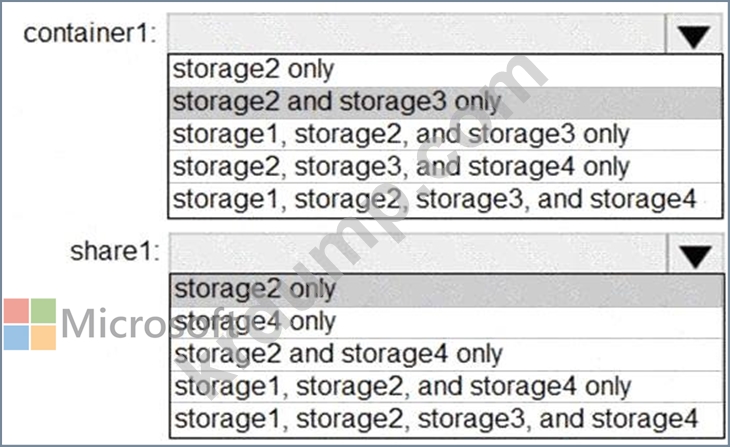Click the container1 combo box field
The width and height of the screenshot is (730, 447).
click(x=416, y=34)
